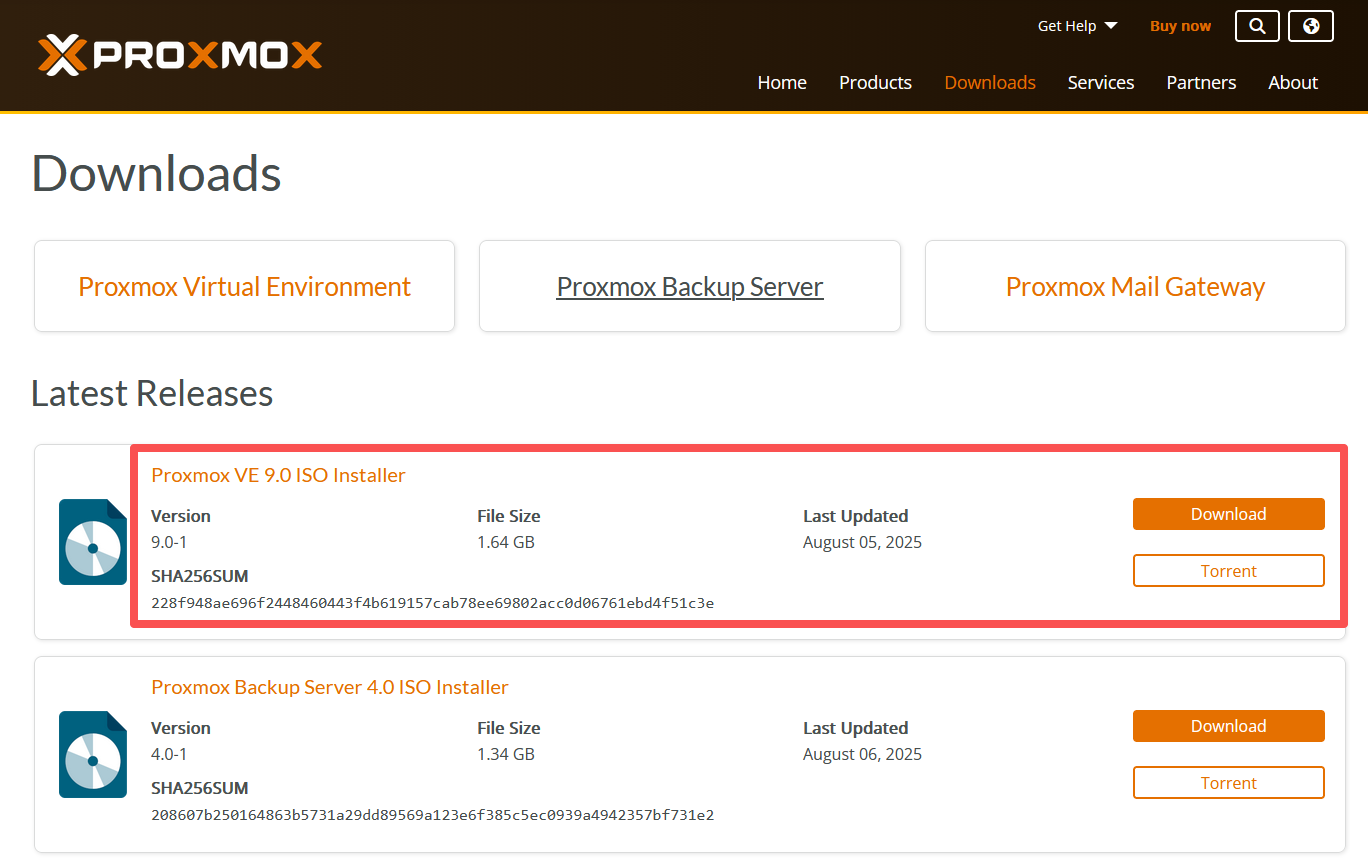
Task: Click the Backup Server 4.0 disc icon
Action: tap(92, 754)
